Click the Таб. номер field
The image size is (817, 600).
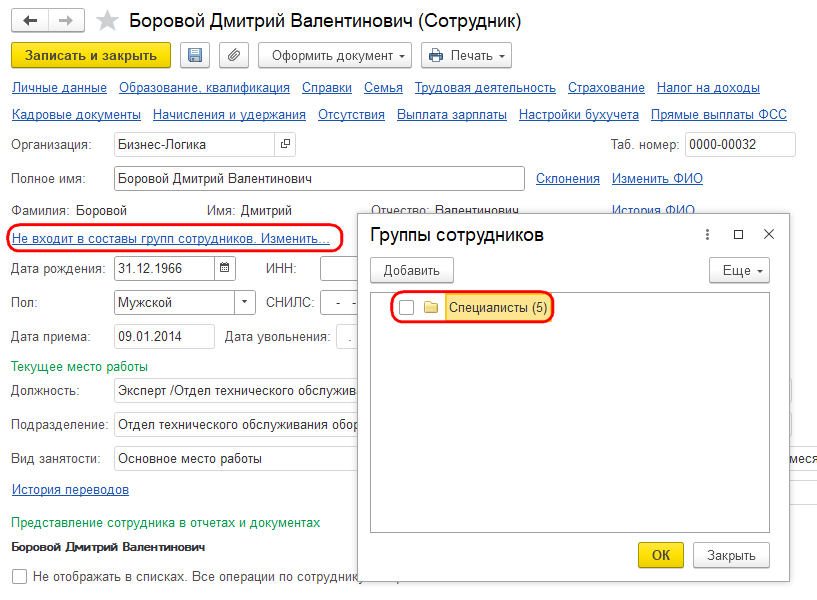[x=740, y=144]
